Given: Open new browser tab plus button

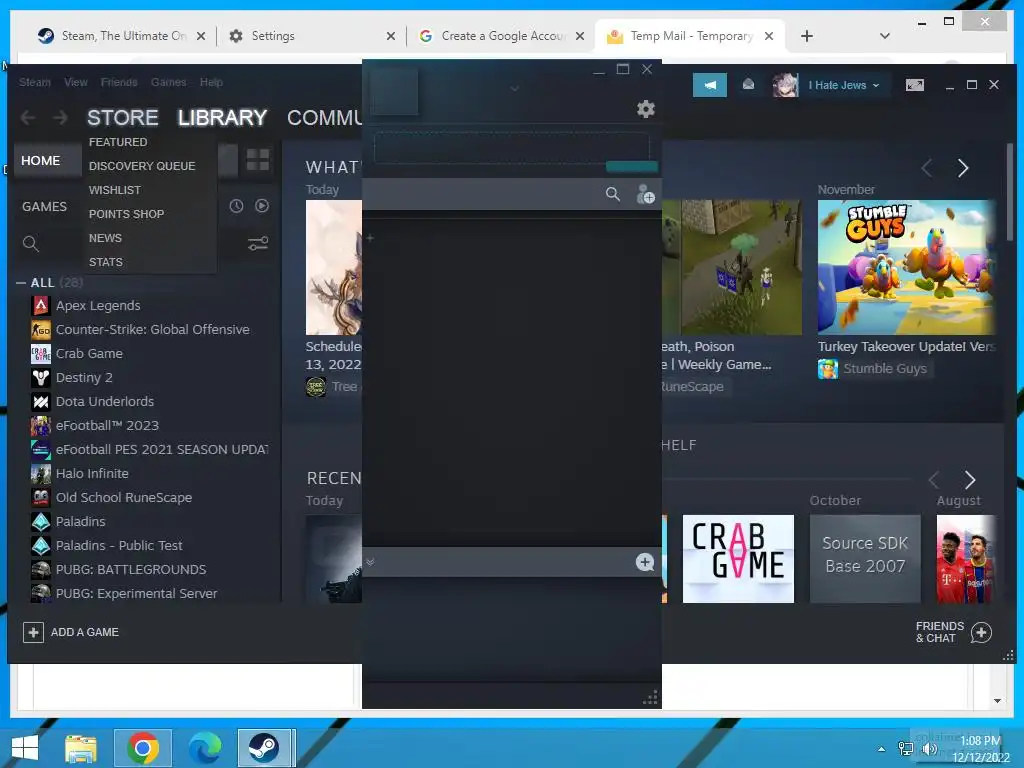Looking at the screenshot, I should [807, 36].
